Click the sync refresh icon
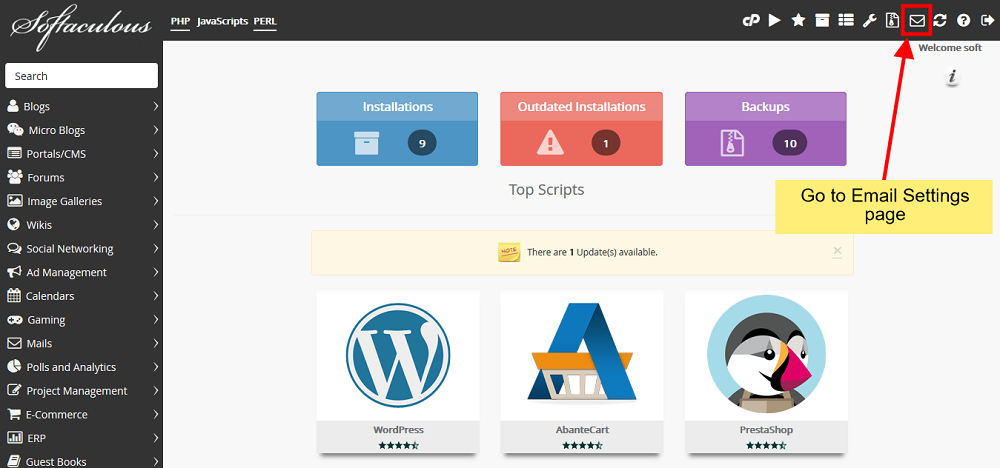Image resolution: width=1000 pixels, height=468 pixels. (940, 20)
